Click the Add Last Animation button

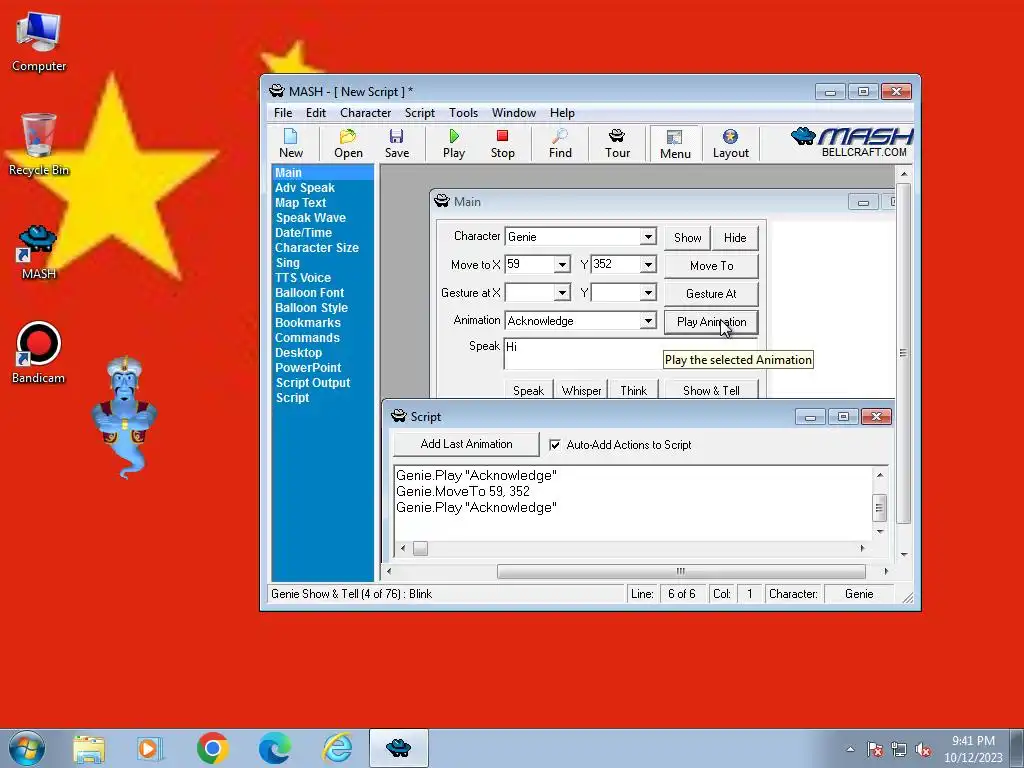(x=466, y=444)
